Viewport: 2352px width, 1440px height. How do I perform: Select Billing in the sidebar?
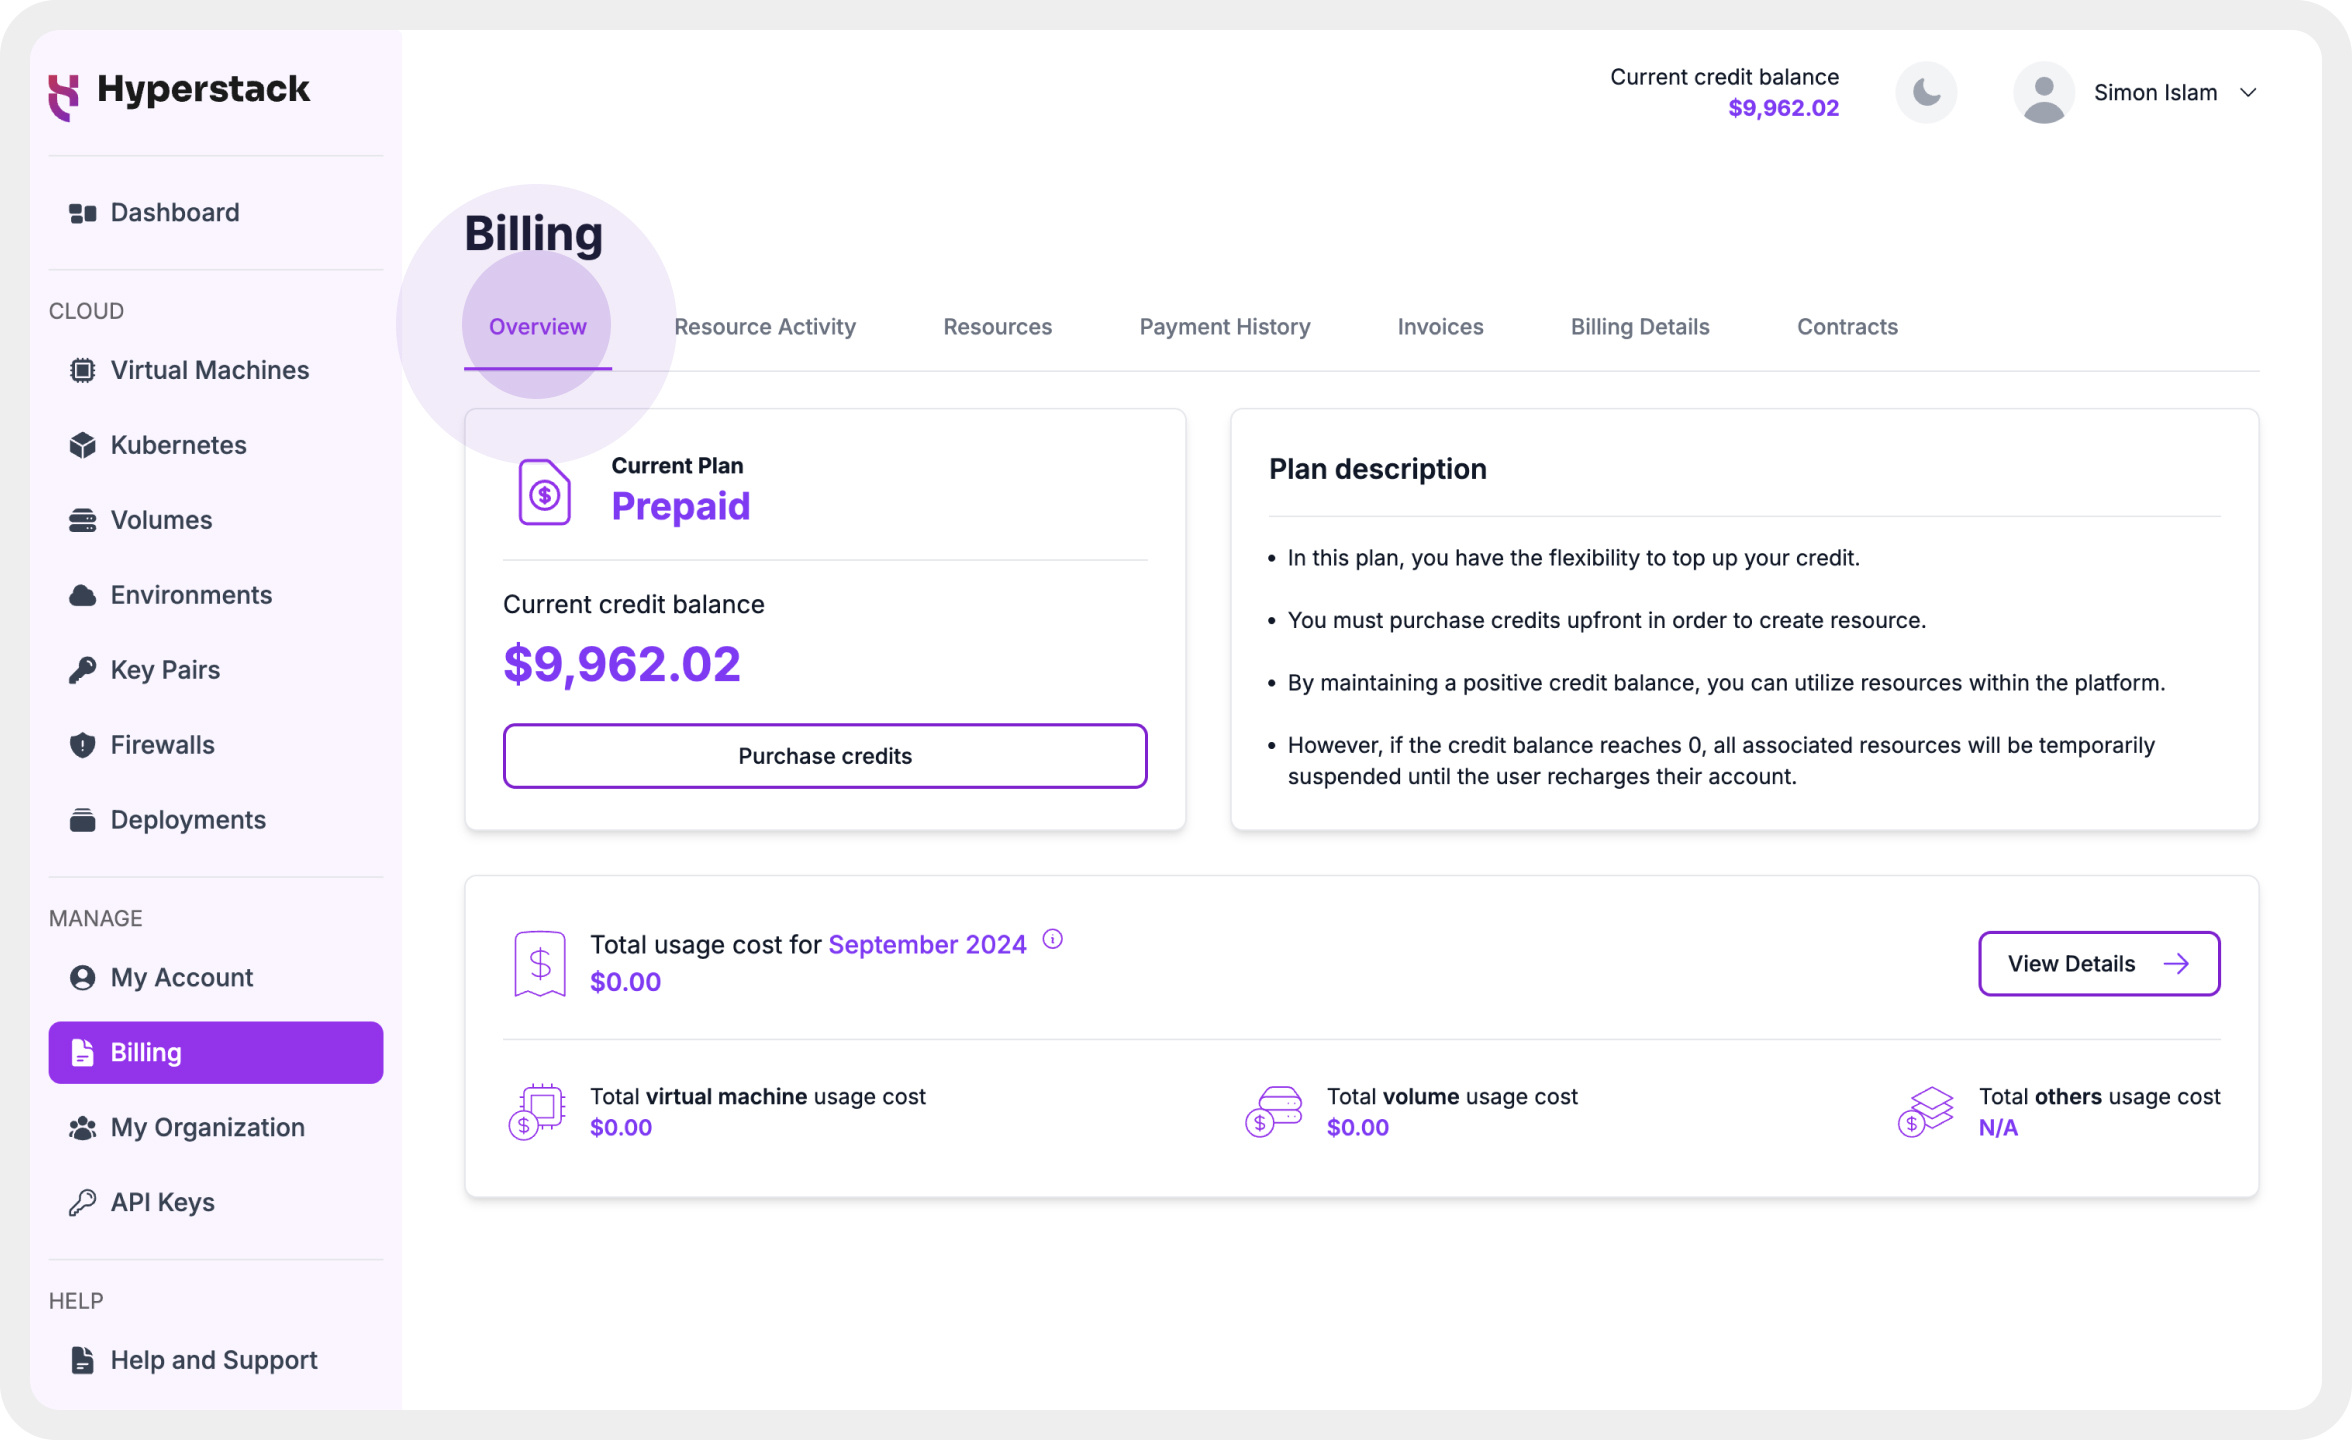(215, 1052)
